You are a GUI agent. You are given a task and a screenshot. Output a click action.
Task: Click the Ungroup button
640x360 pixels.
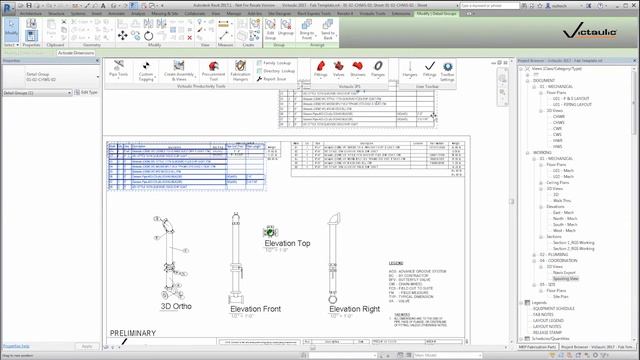pos(286,28)
